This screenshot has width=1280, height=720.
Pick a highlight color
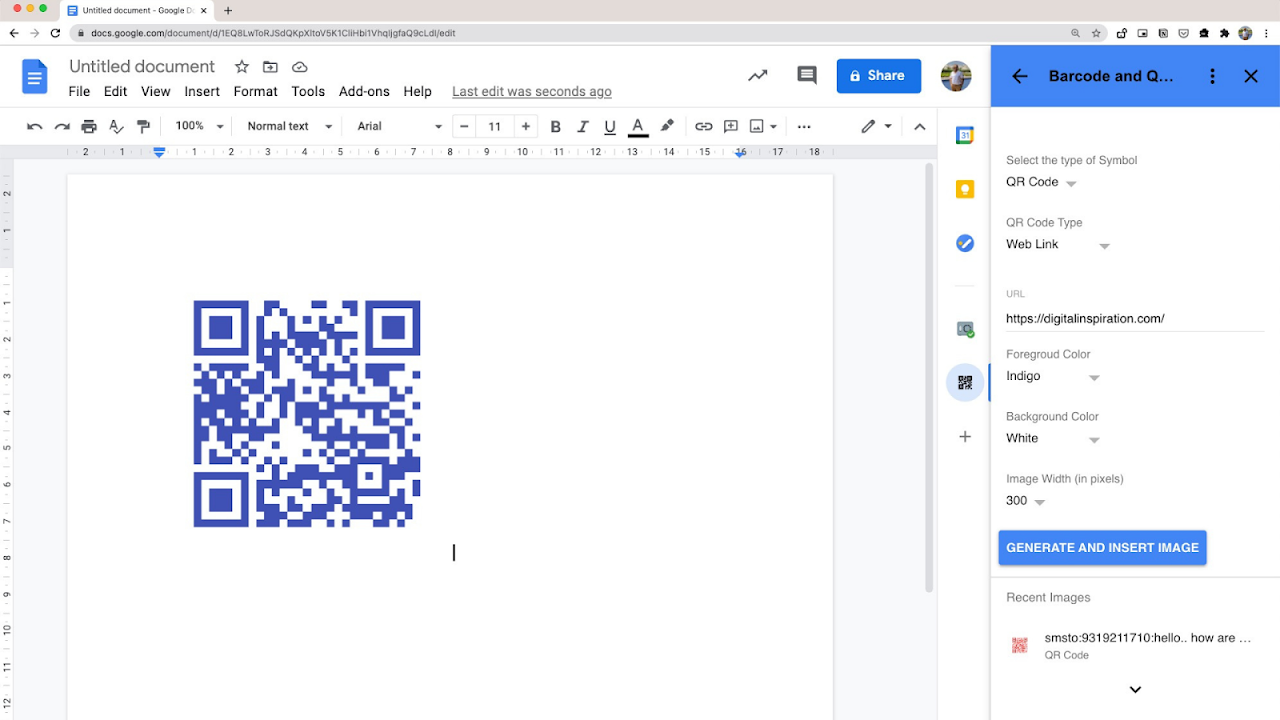tap(667, 126)
